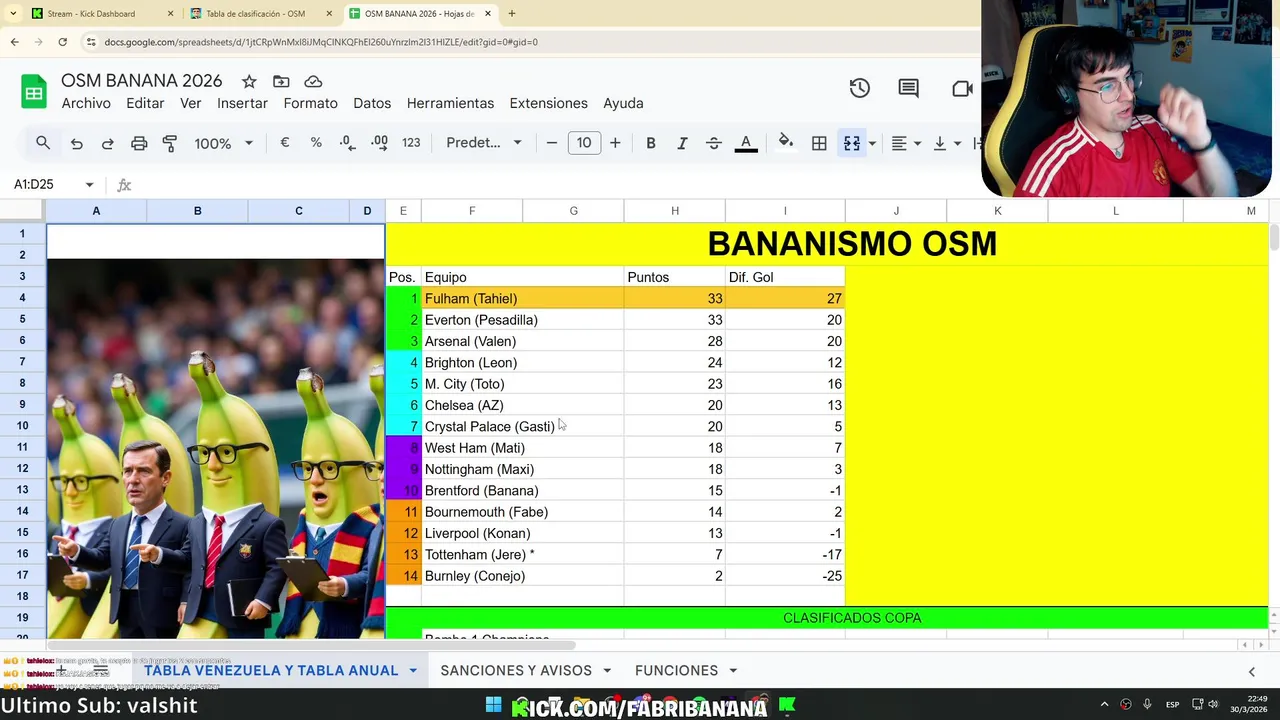Apply euro currency format

pos(285,143)
